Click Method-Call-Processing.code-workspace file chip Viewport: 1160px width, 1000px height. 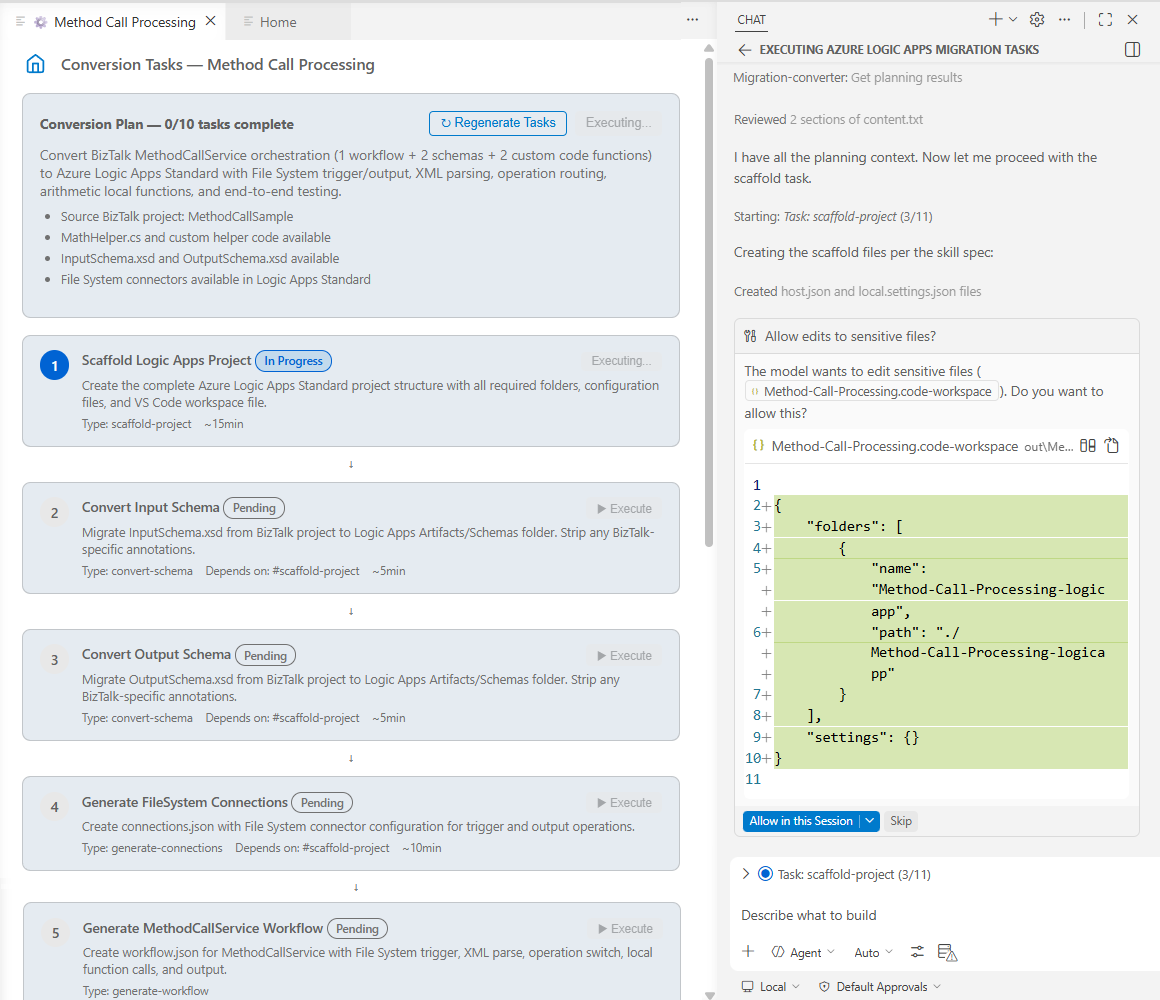[x=871, y=391]
